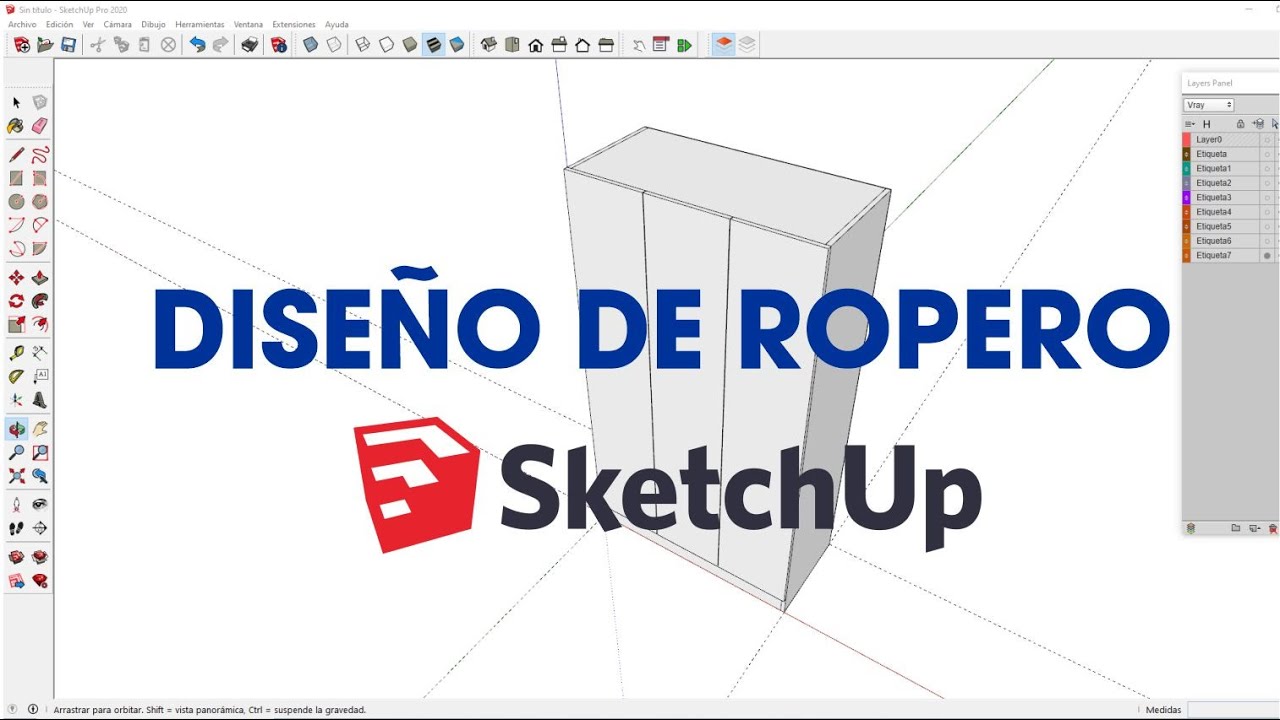The width and height of the screenshot is (1280, 720).
Task: Select the Etiqueta2 layer row
Action: 1230,183
